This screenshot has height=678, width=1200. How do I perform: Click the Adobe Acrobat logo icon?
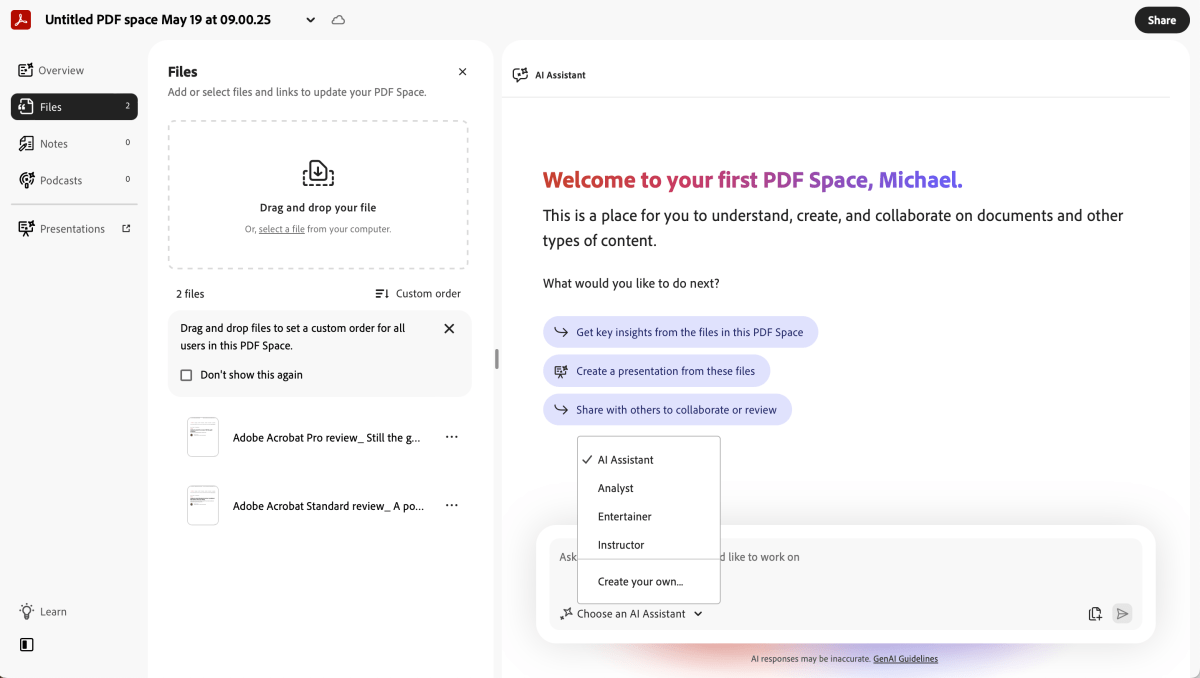(21, 20)
